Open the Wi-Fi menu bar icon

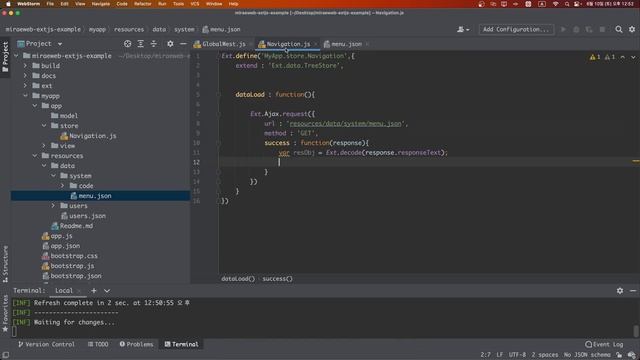[x=555, y=4]
